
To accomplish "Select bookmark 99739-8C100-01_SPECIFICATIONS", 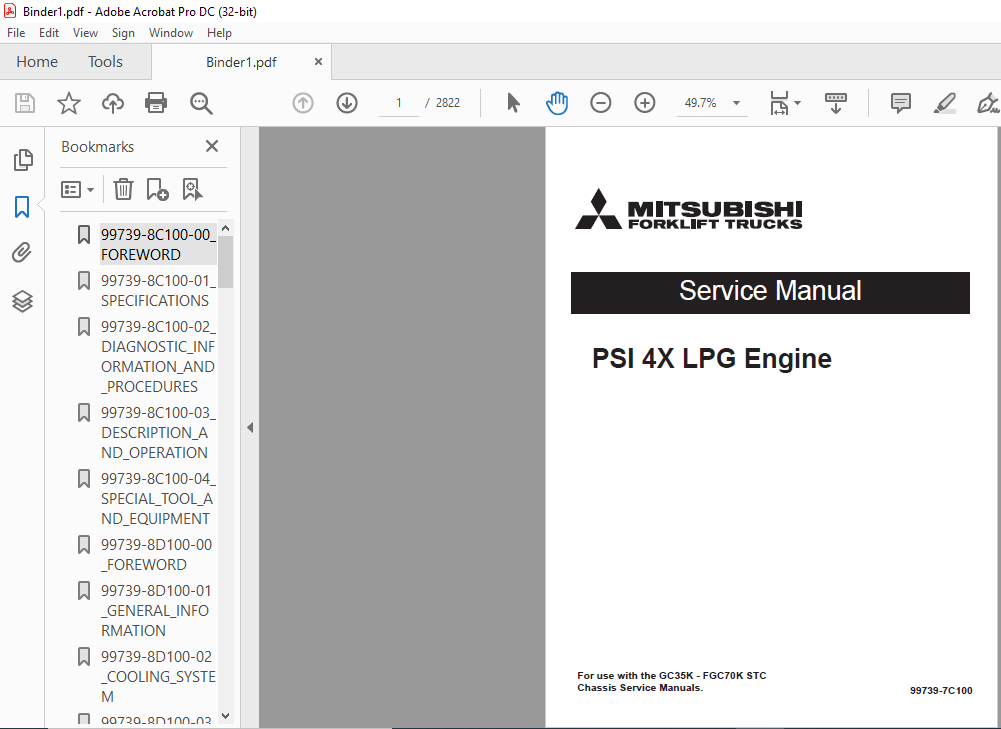I will (x=158, y=290).
